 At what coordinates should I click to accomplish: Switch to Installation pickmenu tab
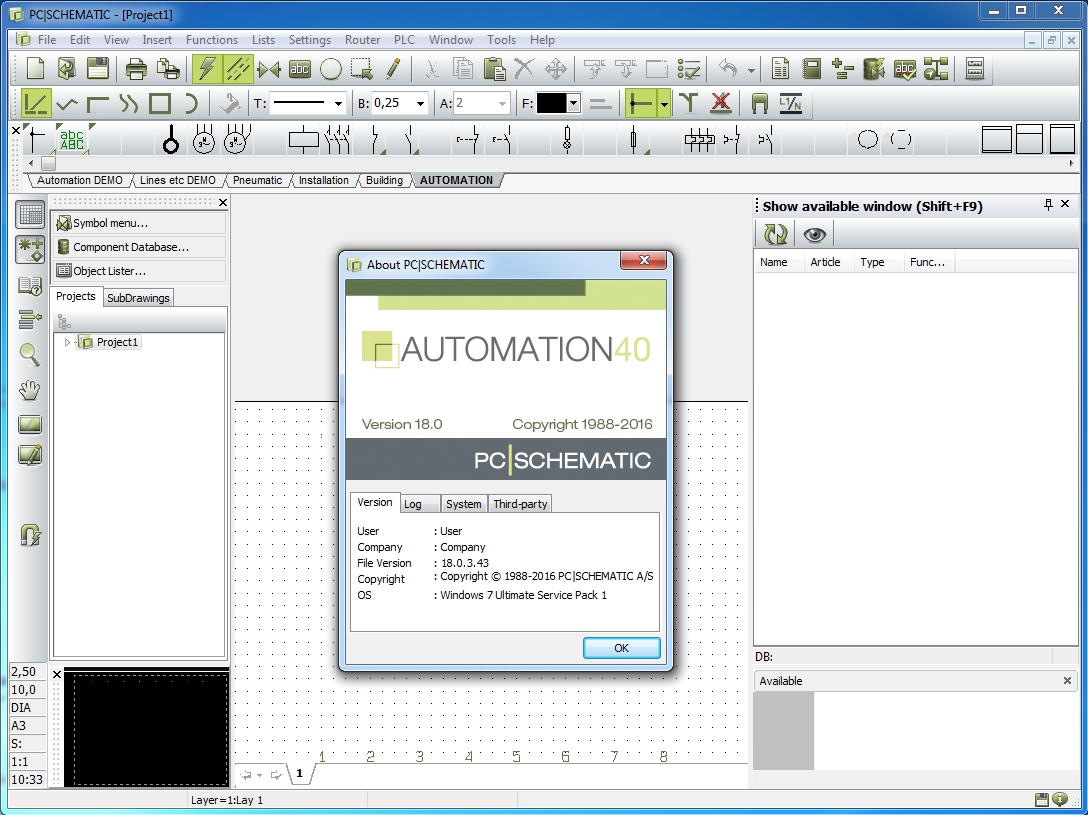(x=323, y=180)
